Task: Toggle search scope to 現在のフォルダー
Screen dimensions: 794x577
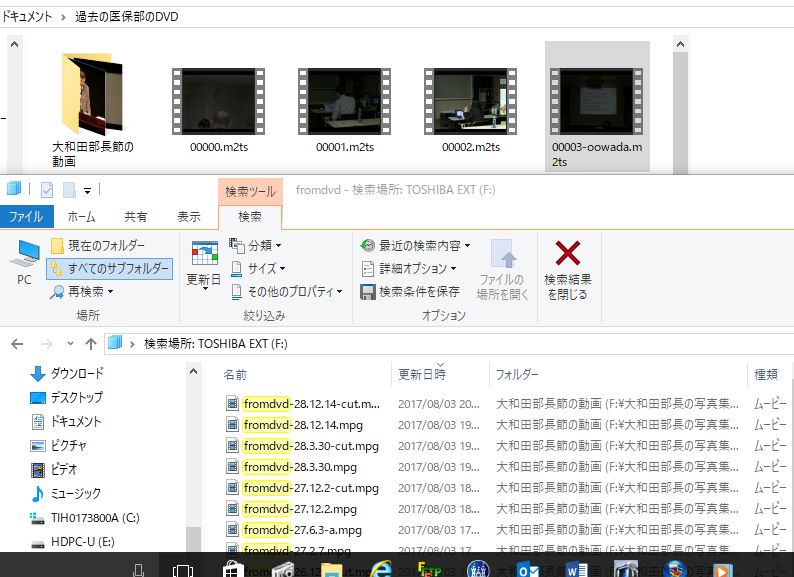Action: (98, 246)
